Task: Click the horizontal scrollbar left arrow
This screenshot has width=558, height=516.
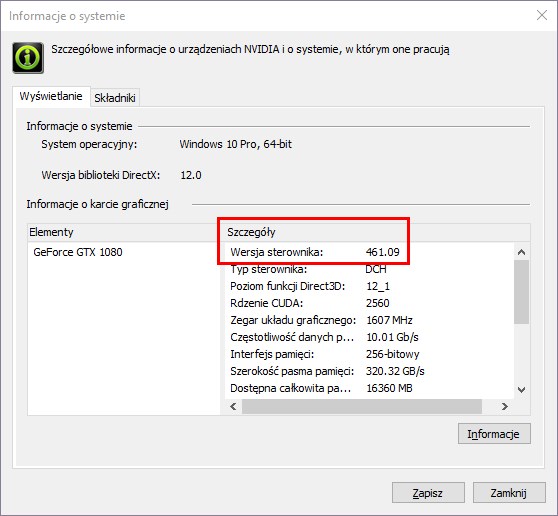Action: (x=233, y=406)
